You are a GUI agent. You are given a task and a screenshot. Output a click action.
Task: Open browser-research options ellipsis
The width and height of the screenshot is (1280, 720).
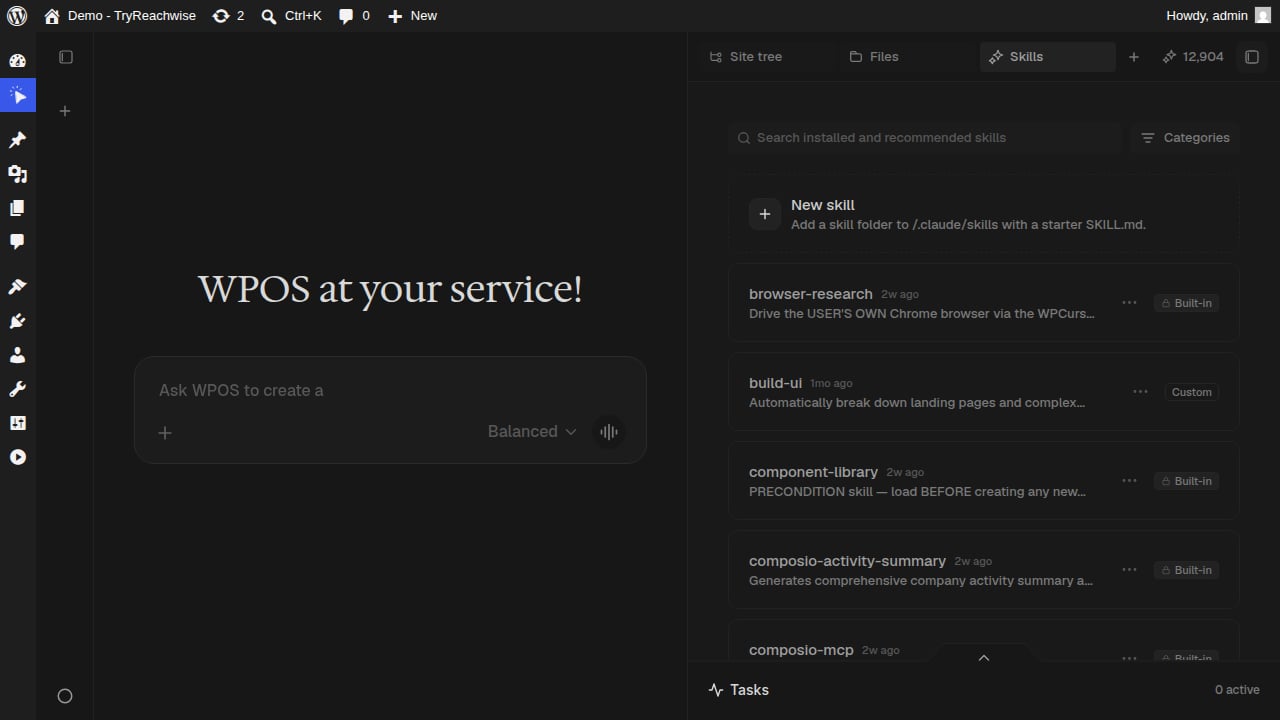point(1129,303)
